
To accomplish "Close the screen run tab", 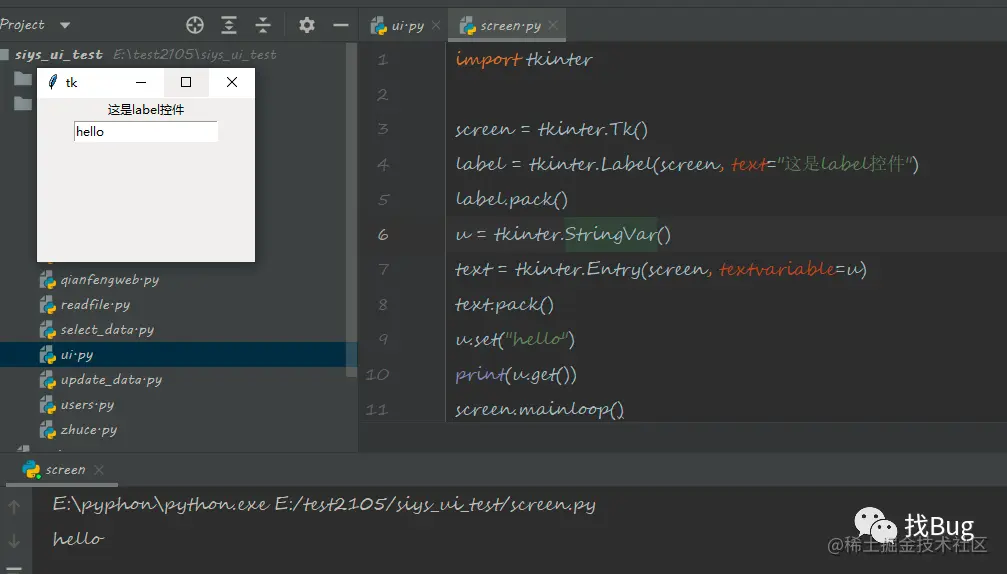I will point(99,470).
